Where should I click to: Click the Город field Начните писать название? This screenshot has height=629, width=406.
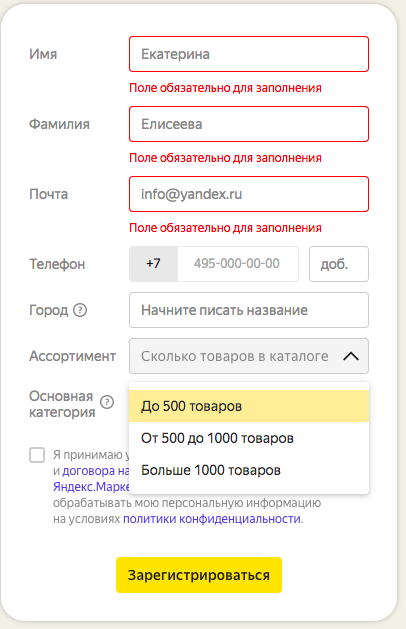[249, 310]
